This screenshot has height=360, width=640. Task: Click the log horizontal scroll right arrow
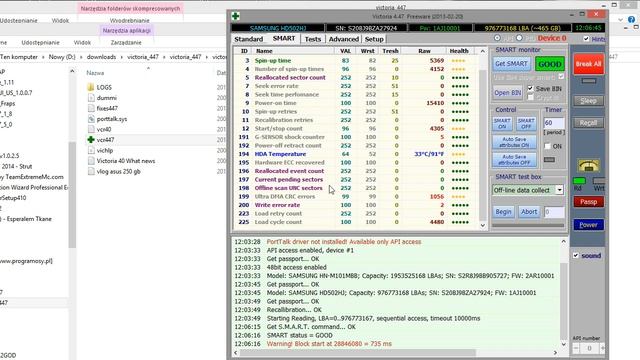point(555,353)
